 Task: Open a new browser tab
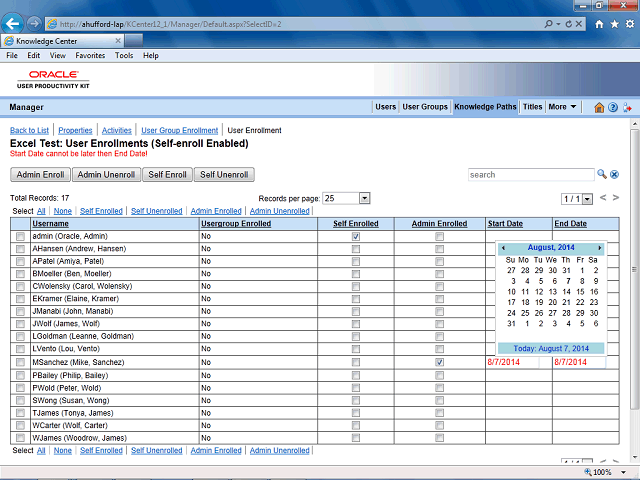(133, 41)
